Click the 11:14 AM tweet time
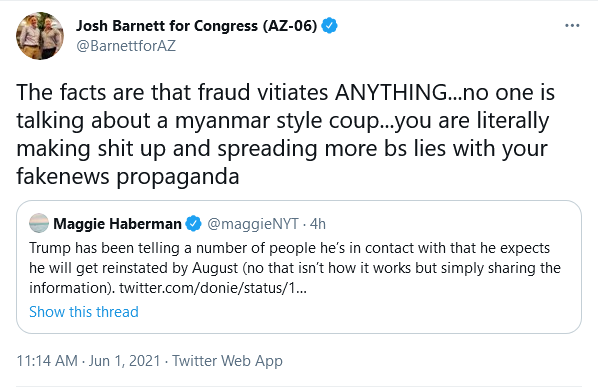Screen dimensions: 598x387 pos(47,361)
